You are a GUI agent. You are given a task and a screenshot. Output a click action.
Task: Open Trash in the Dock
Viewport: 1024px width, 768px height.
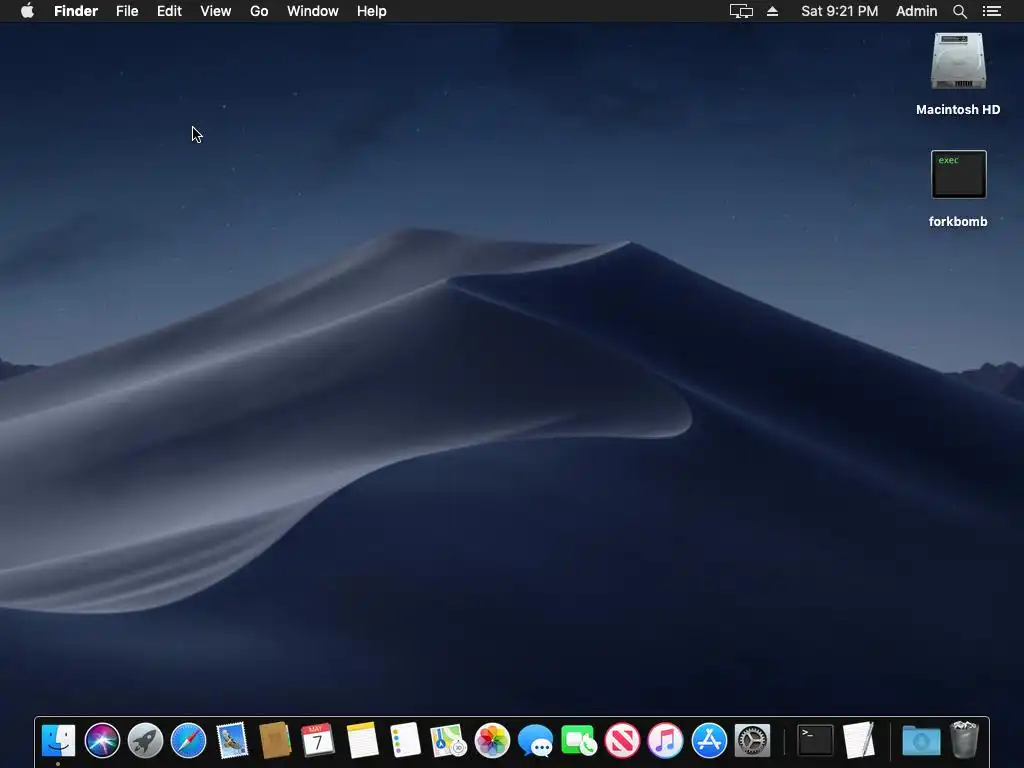pyautogui.click(x=965, y=739)
